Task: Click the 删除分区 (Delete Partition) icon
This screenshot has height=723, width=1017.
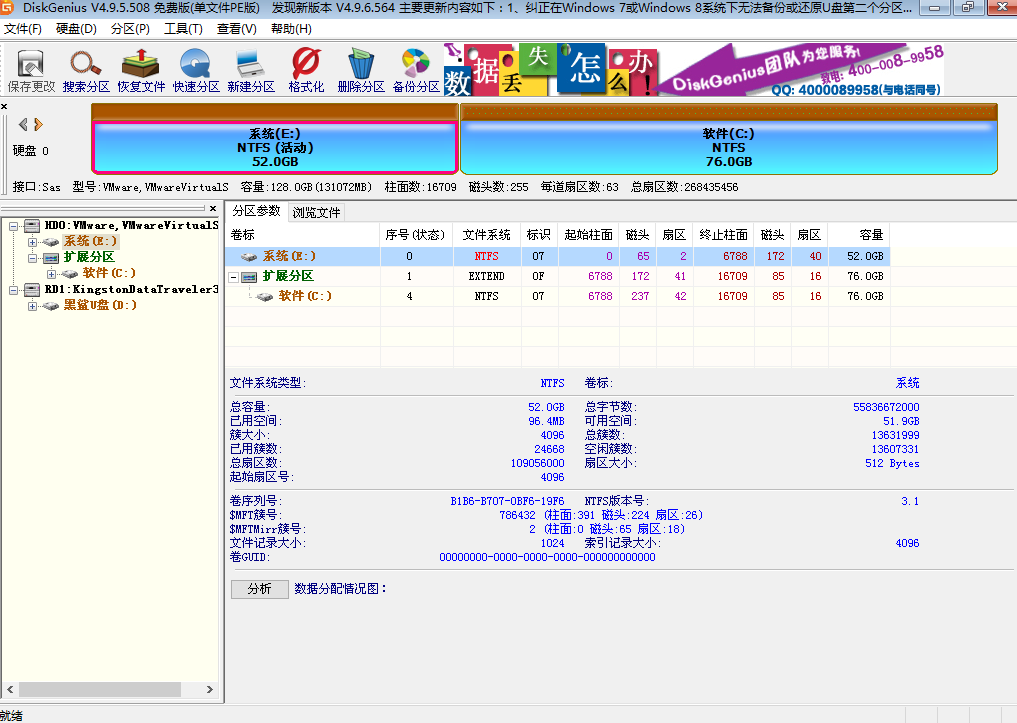Action: [x=360, y=70]
